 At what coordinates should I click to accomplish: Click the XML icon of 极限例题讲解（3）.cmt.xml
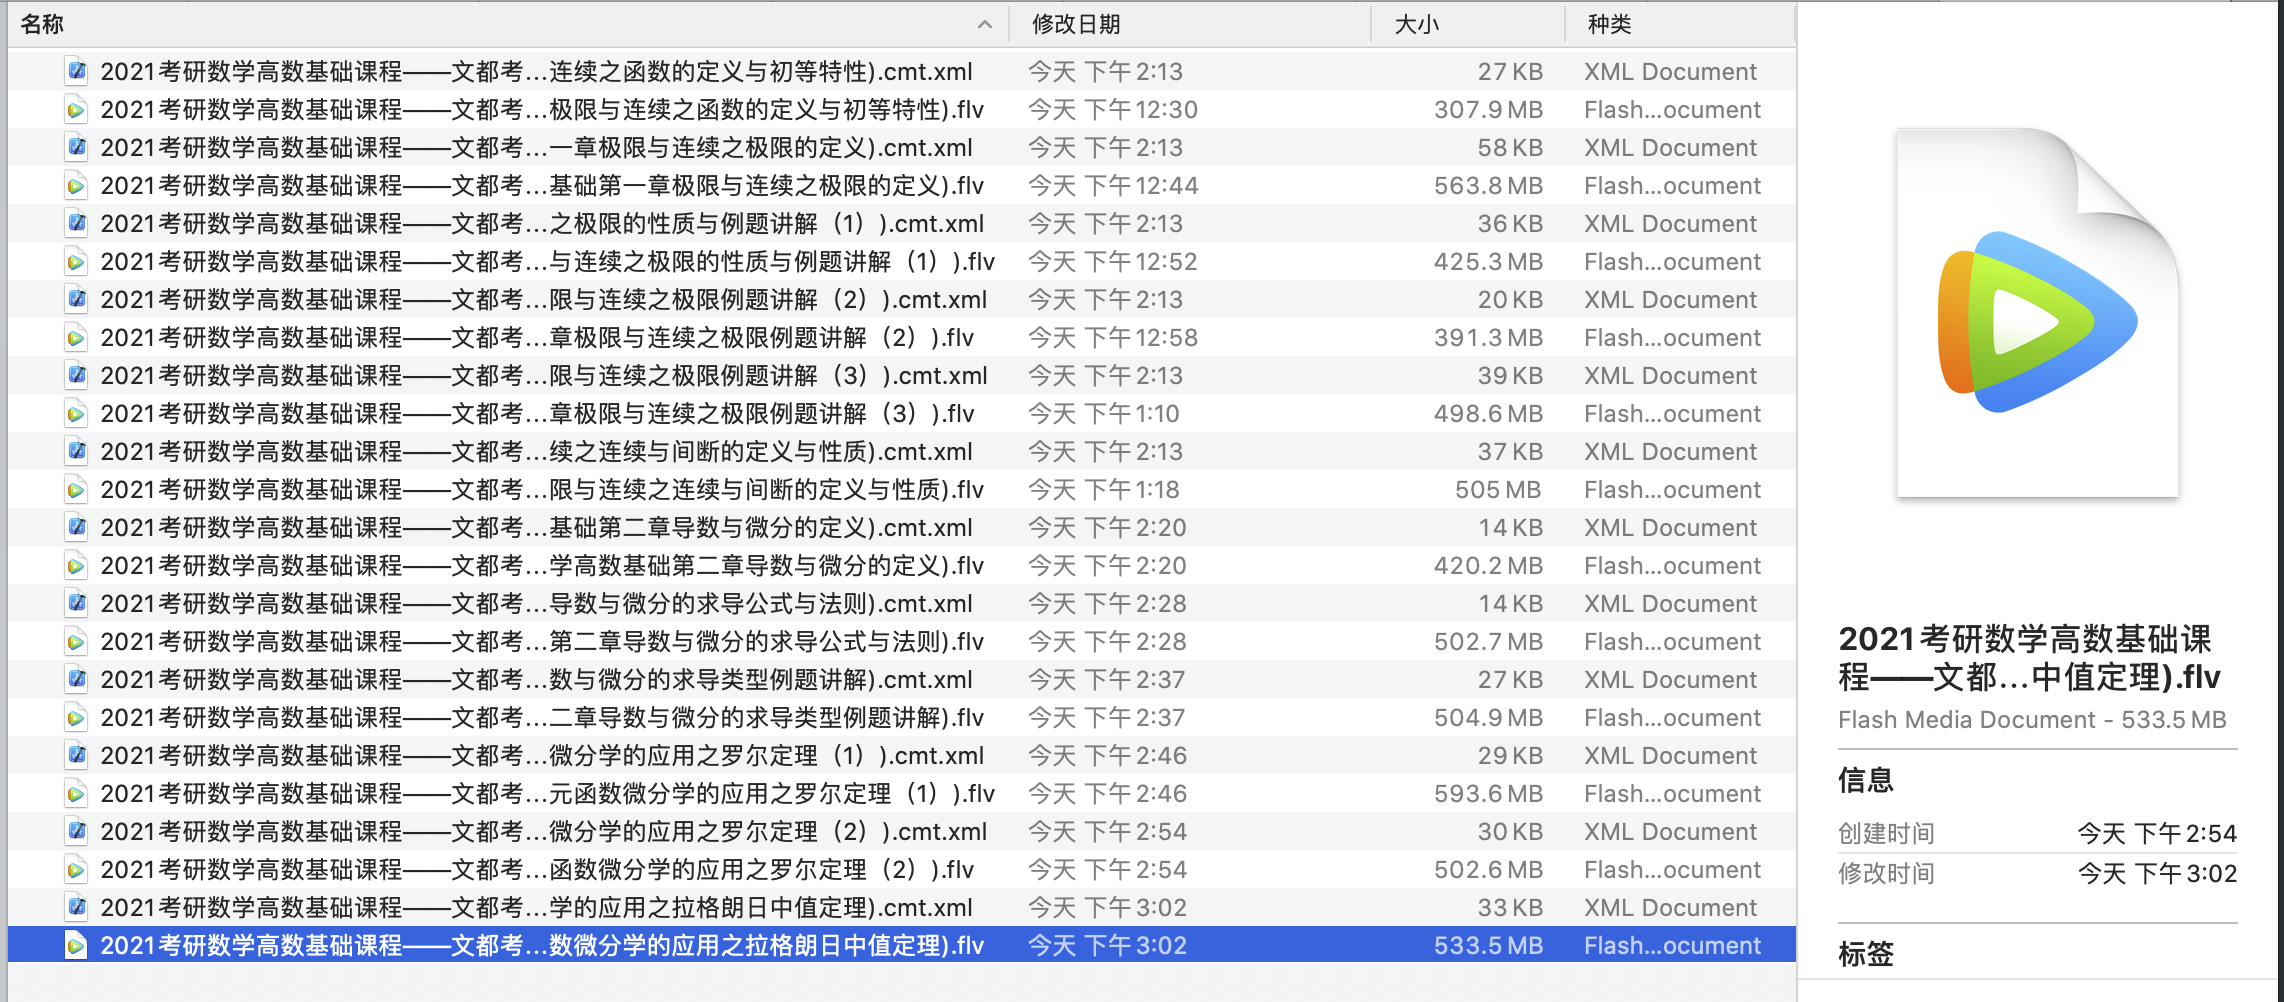point(76,375)
